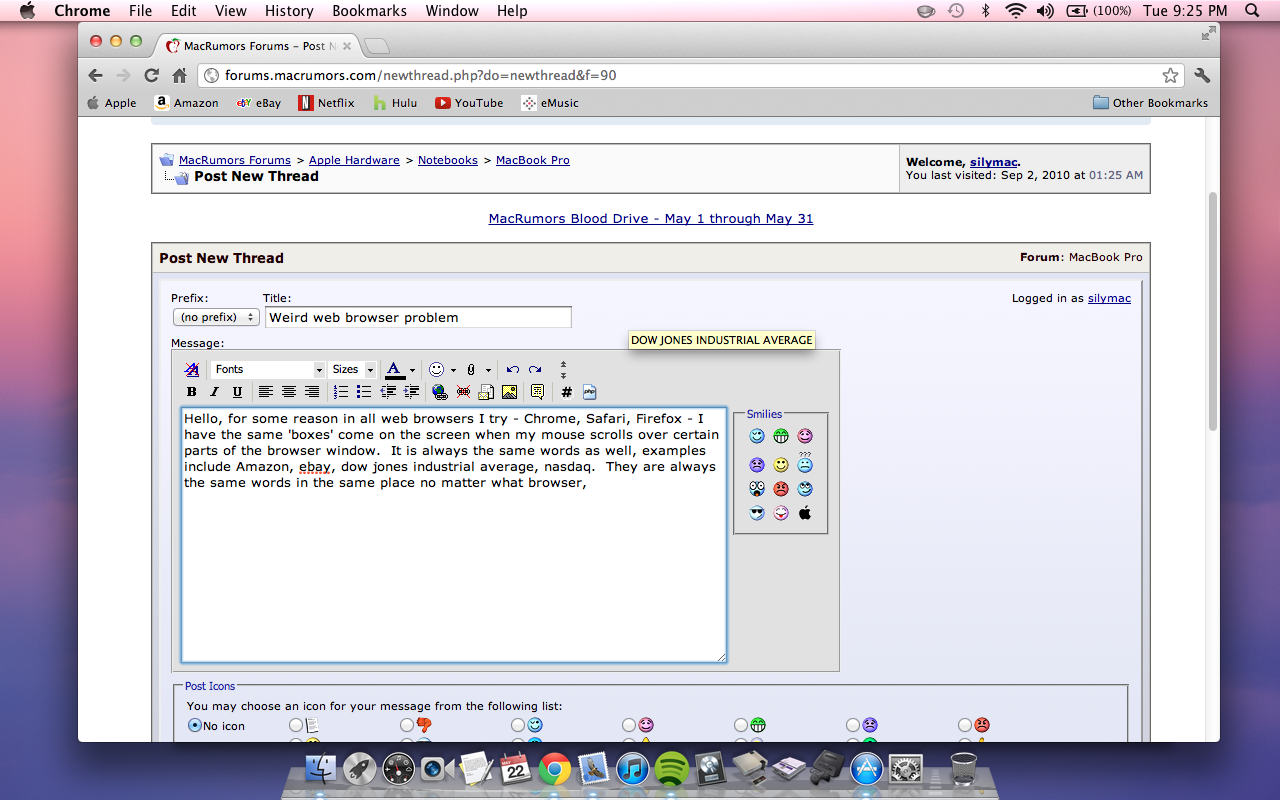Open the MacRumors Forums breadcrumb link
This screenshot has width=1280, height=800.
(x=235, y=160)
